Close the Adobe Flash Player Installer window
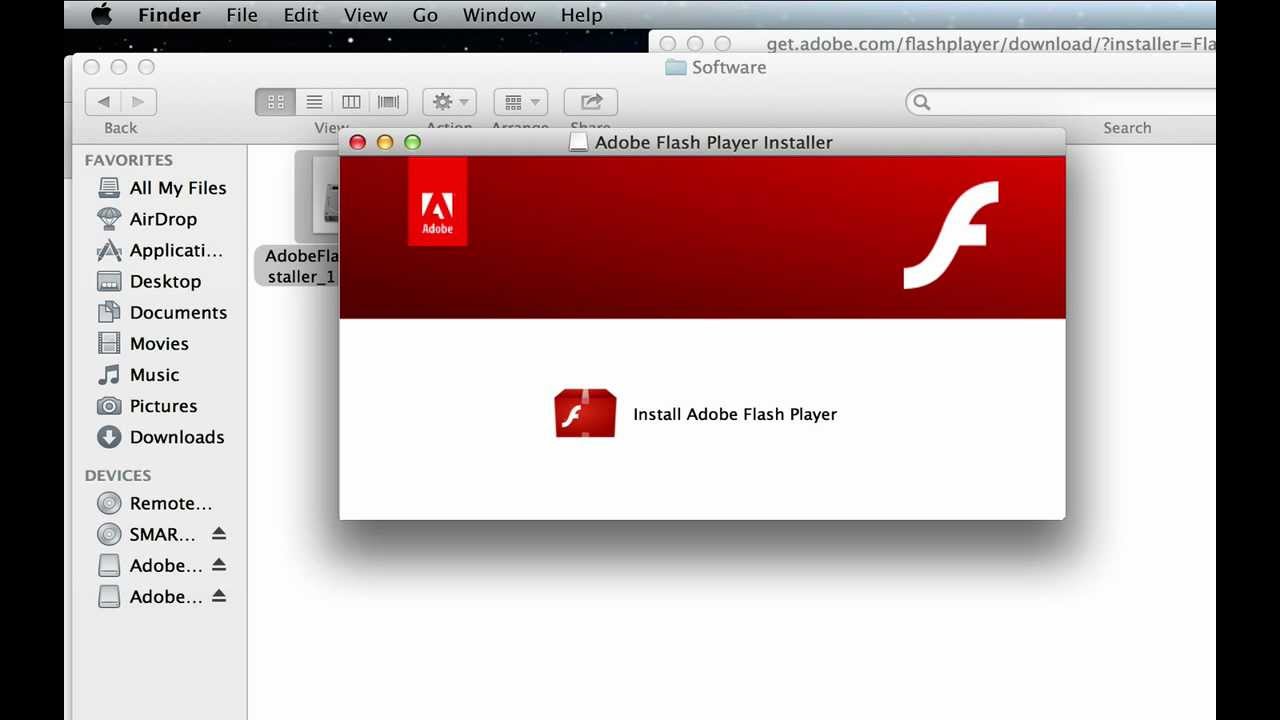Viewport: 1280px width, 720px height. tap(357, 142)
